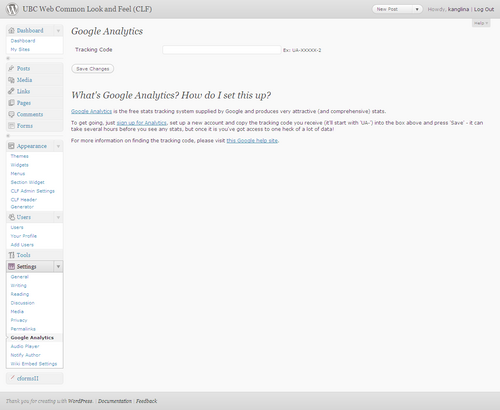Click WordPress link in footer
The height and width of the screenshot is (410, 500).
click(80, 401)
